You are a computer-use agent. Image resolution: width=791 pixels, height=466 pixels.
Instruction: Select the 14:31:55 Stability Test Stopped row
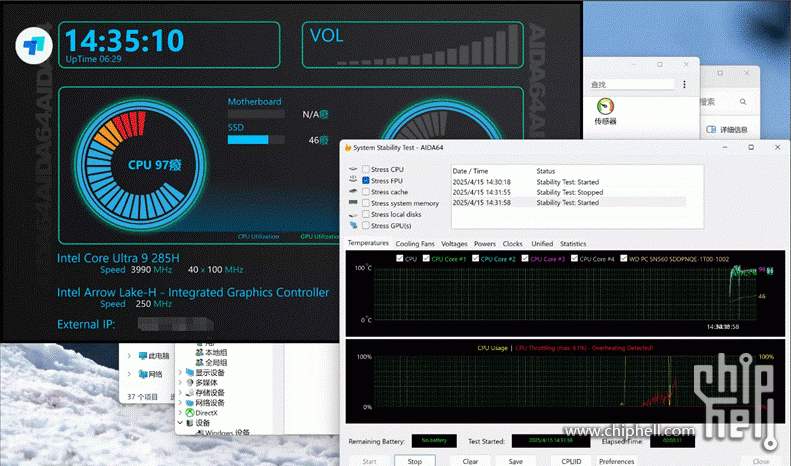569,192
